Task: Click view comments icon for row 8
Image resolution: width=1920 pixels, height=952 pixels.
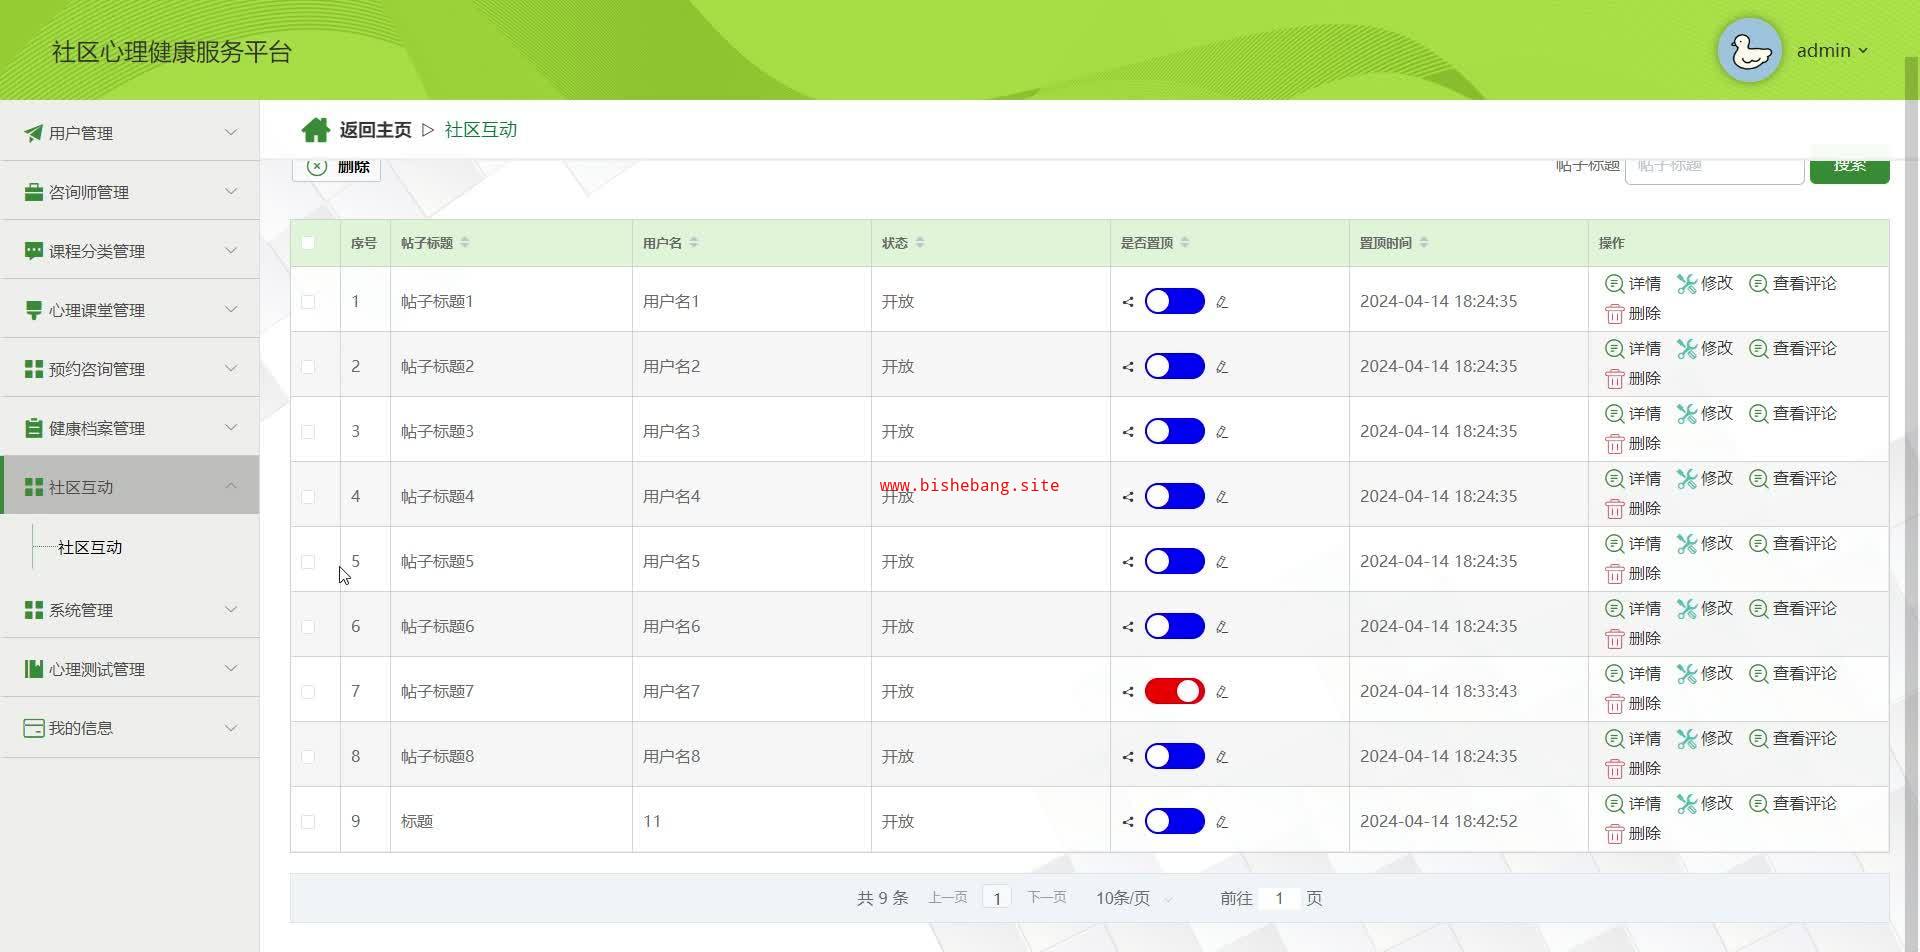Action: coord(1758,739)
